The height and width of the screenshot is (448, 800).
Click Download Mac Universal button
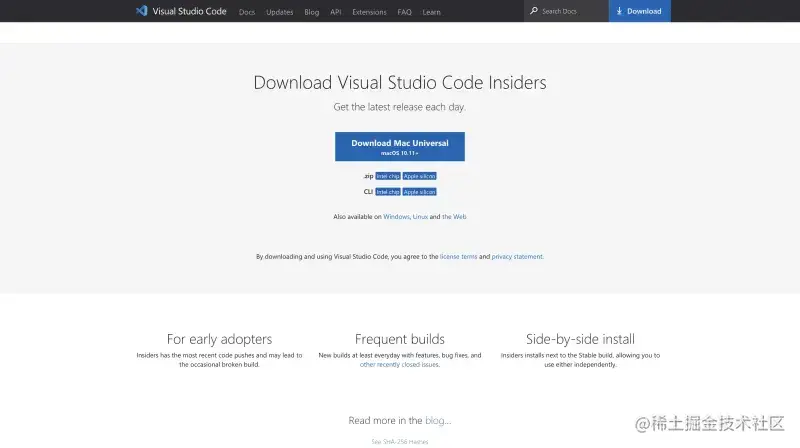tap(400, 146)
